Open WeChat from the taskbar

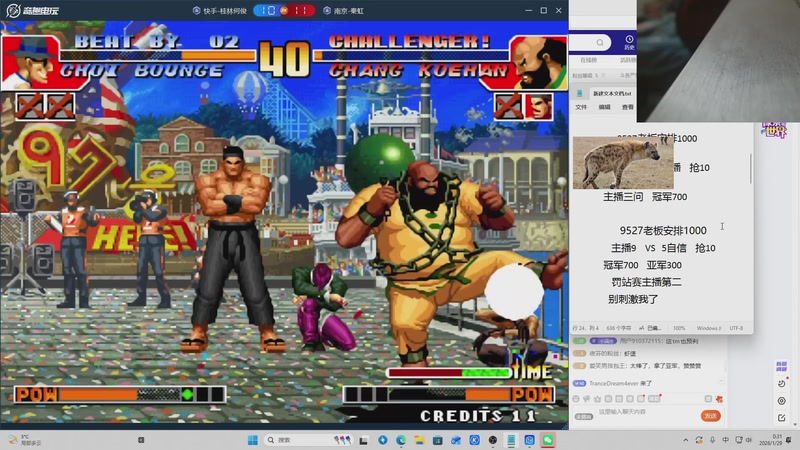[548, 440]
